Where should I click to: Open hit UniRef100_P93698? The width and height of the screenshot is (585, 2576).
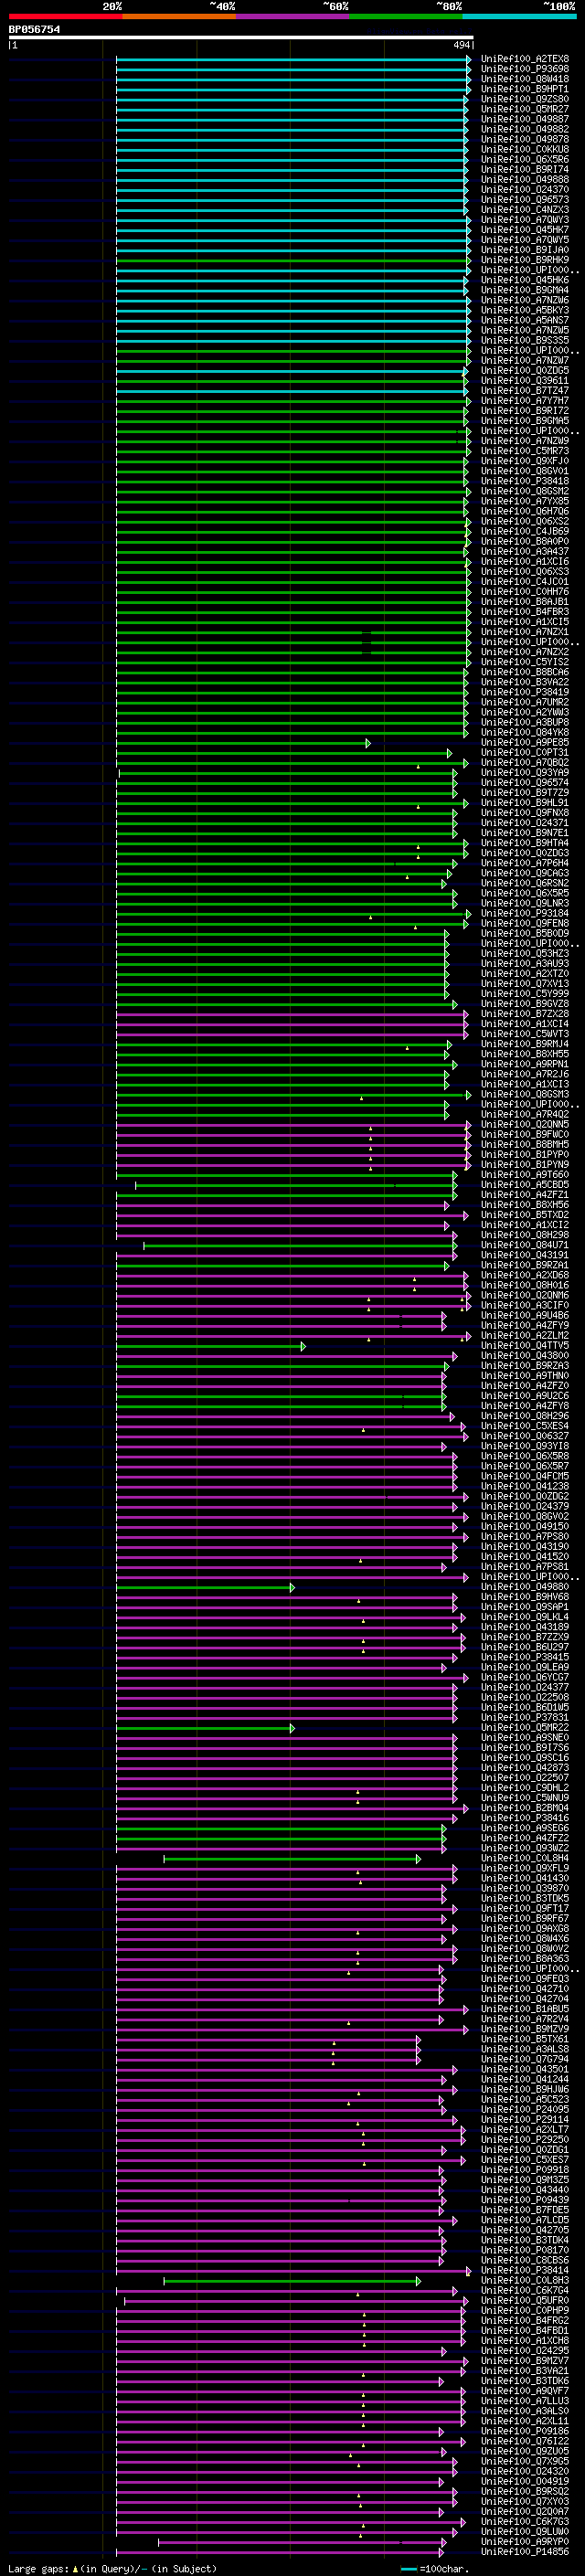pyautogui.click(x=524, y=69)
